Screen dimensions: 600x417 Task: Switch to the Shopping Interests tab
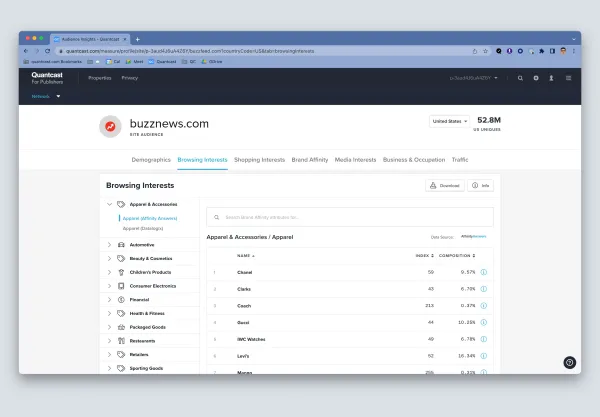(x=259, y=160)
